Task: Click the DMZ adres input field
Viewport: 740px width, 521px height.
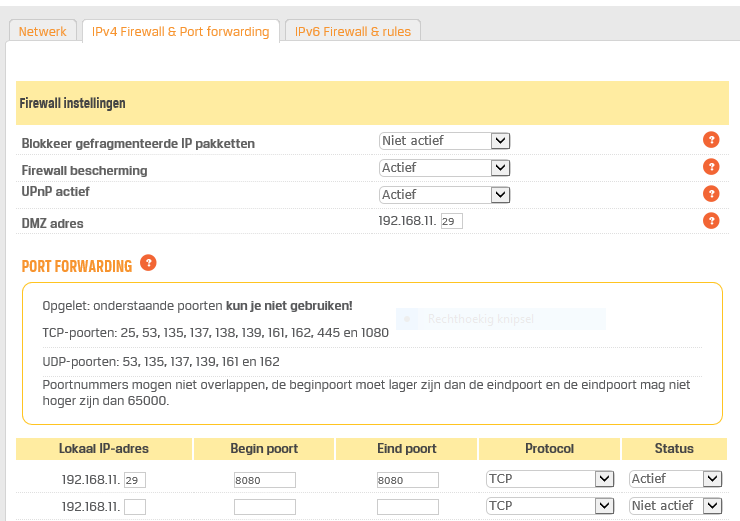Action: [451, 221]
